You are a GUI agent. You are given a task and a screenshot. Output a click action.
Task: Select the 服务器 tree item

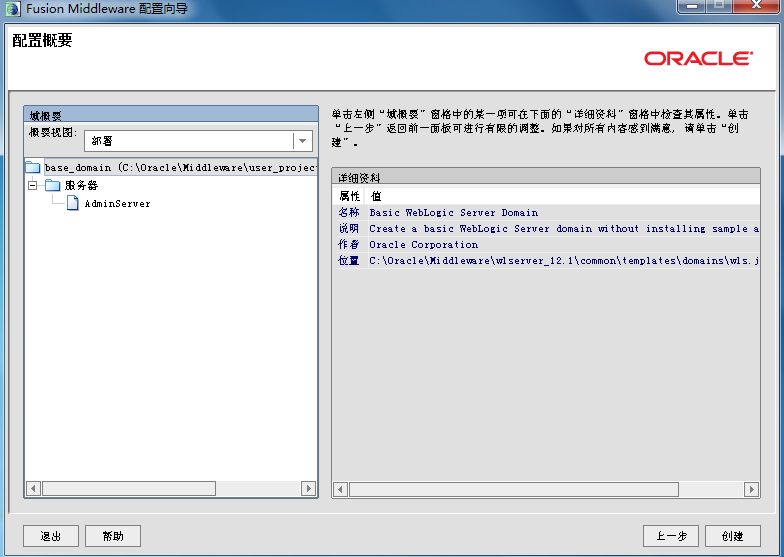pyautogui.click(x=81, y=186)
